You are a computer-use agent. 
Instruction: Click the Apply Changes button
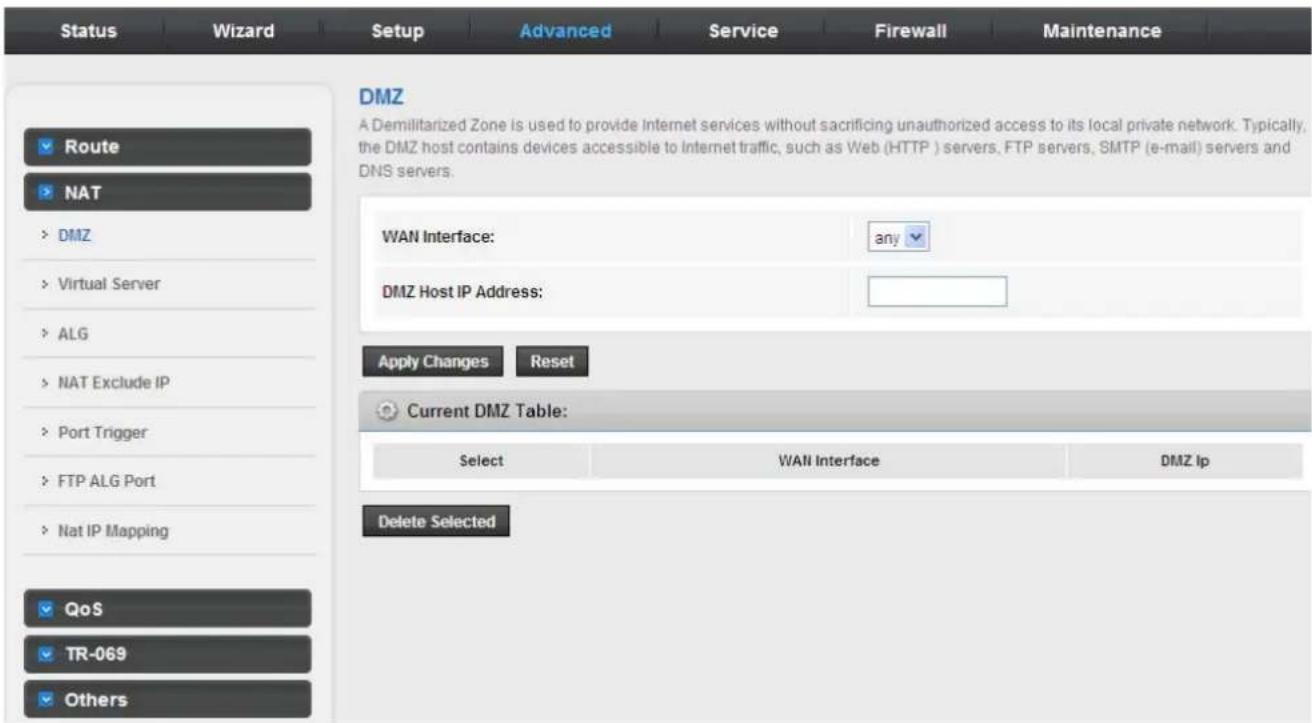(x=433, y=362)
